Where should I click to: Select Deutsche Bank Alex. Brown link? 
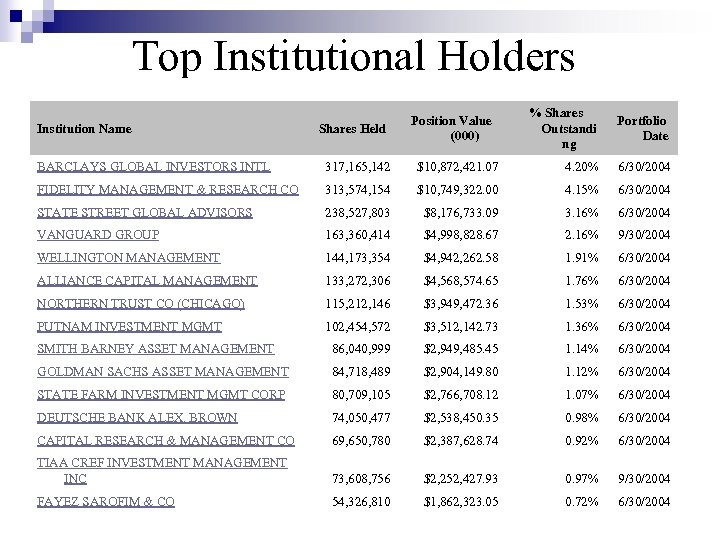pos(136,417)
